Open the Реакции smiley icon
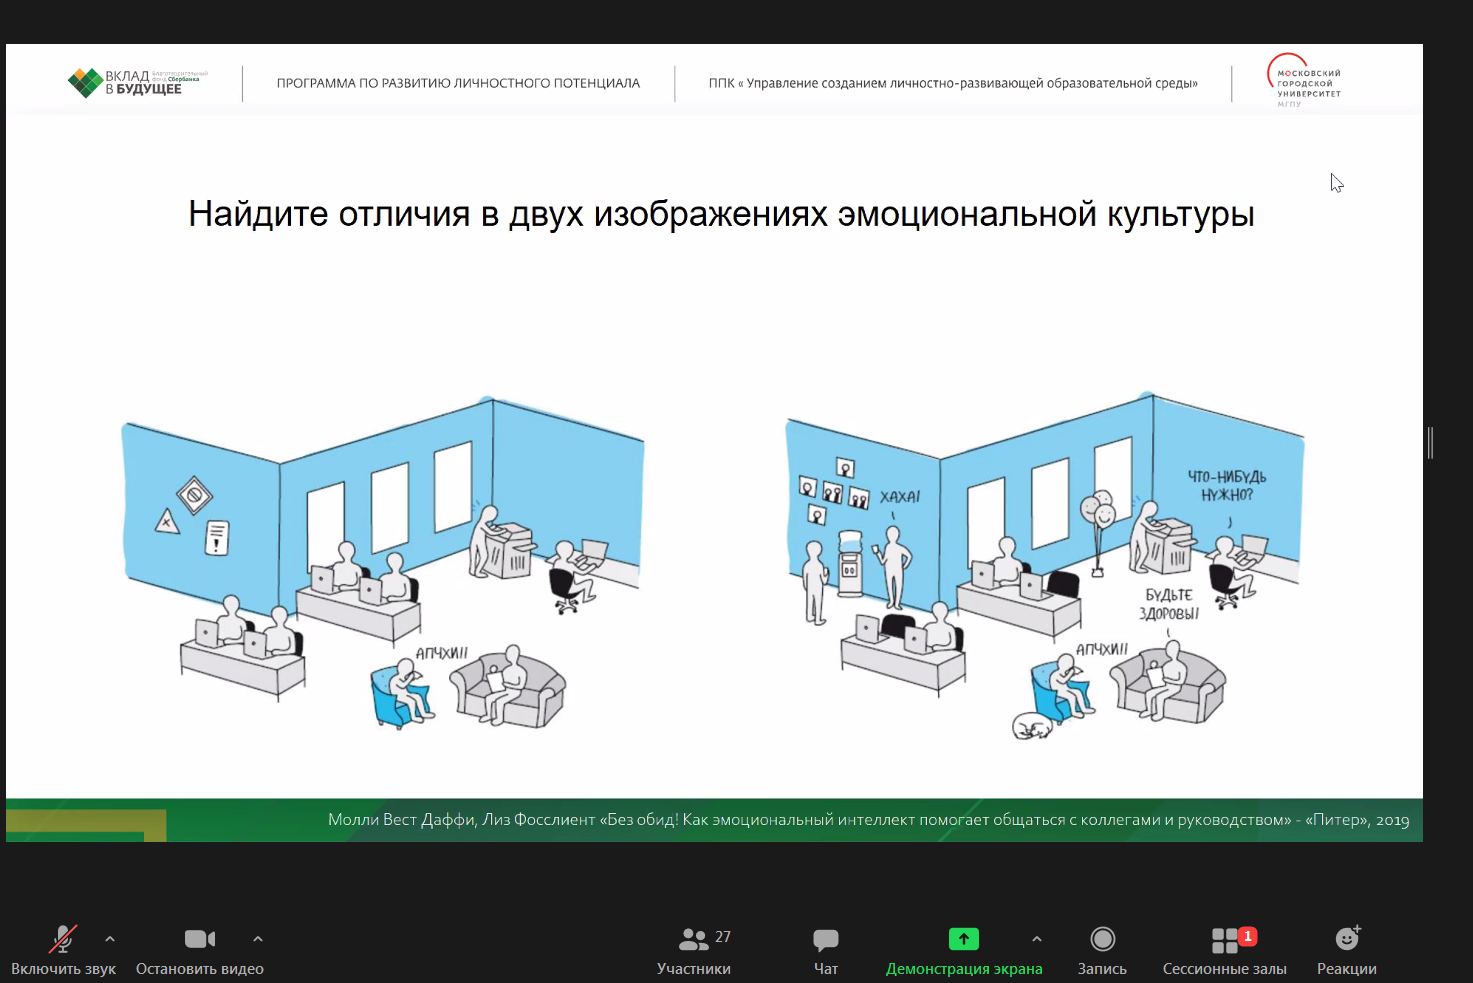 1346,938
